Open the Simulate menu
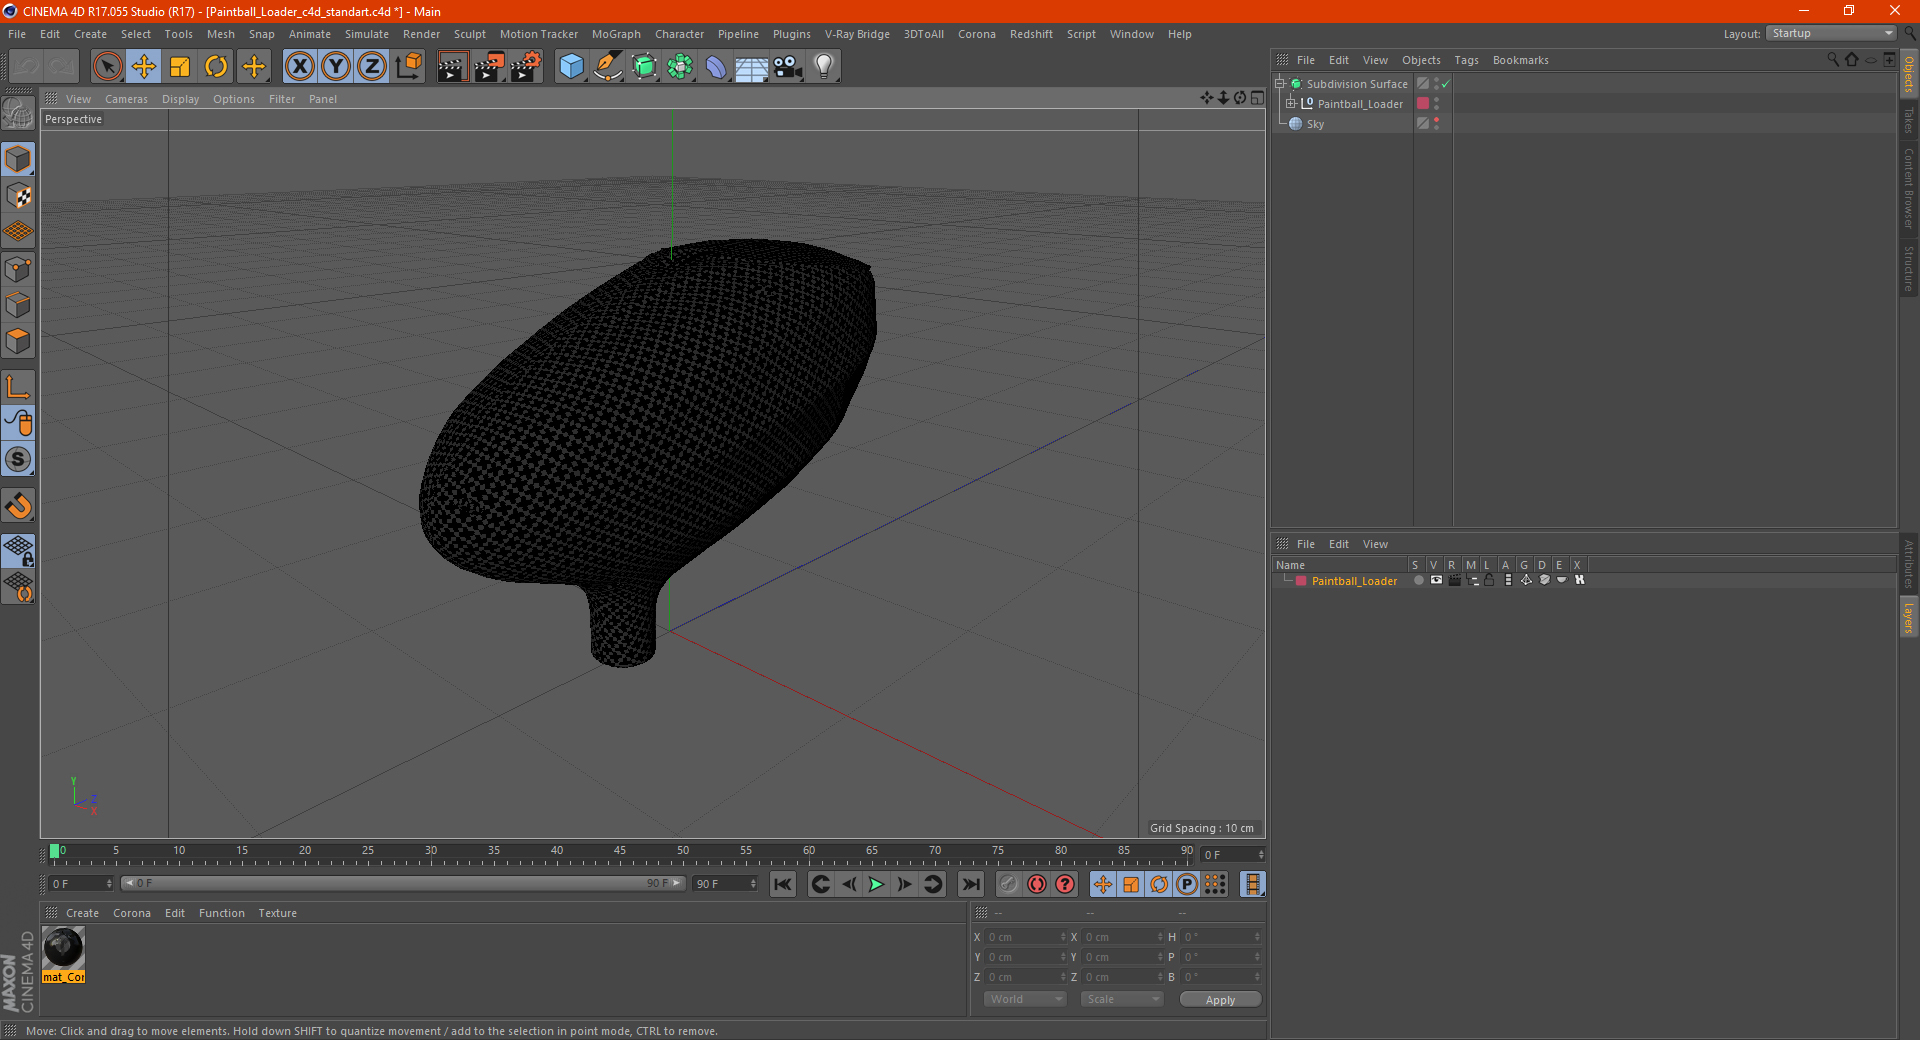Screen dimensions: 1920x1040 (x=367, y=34)
